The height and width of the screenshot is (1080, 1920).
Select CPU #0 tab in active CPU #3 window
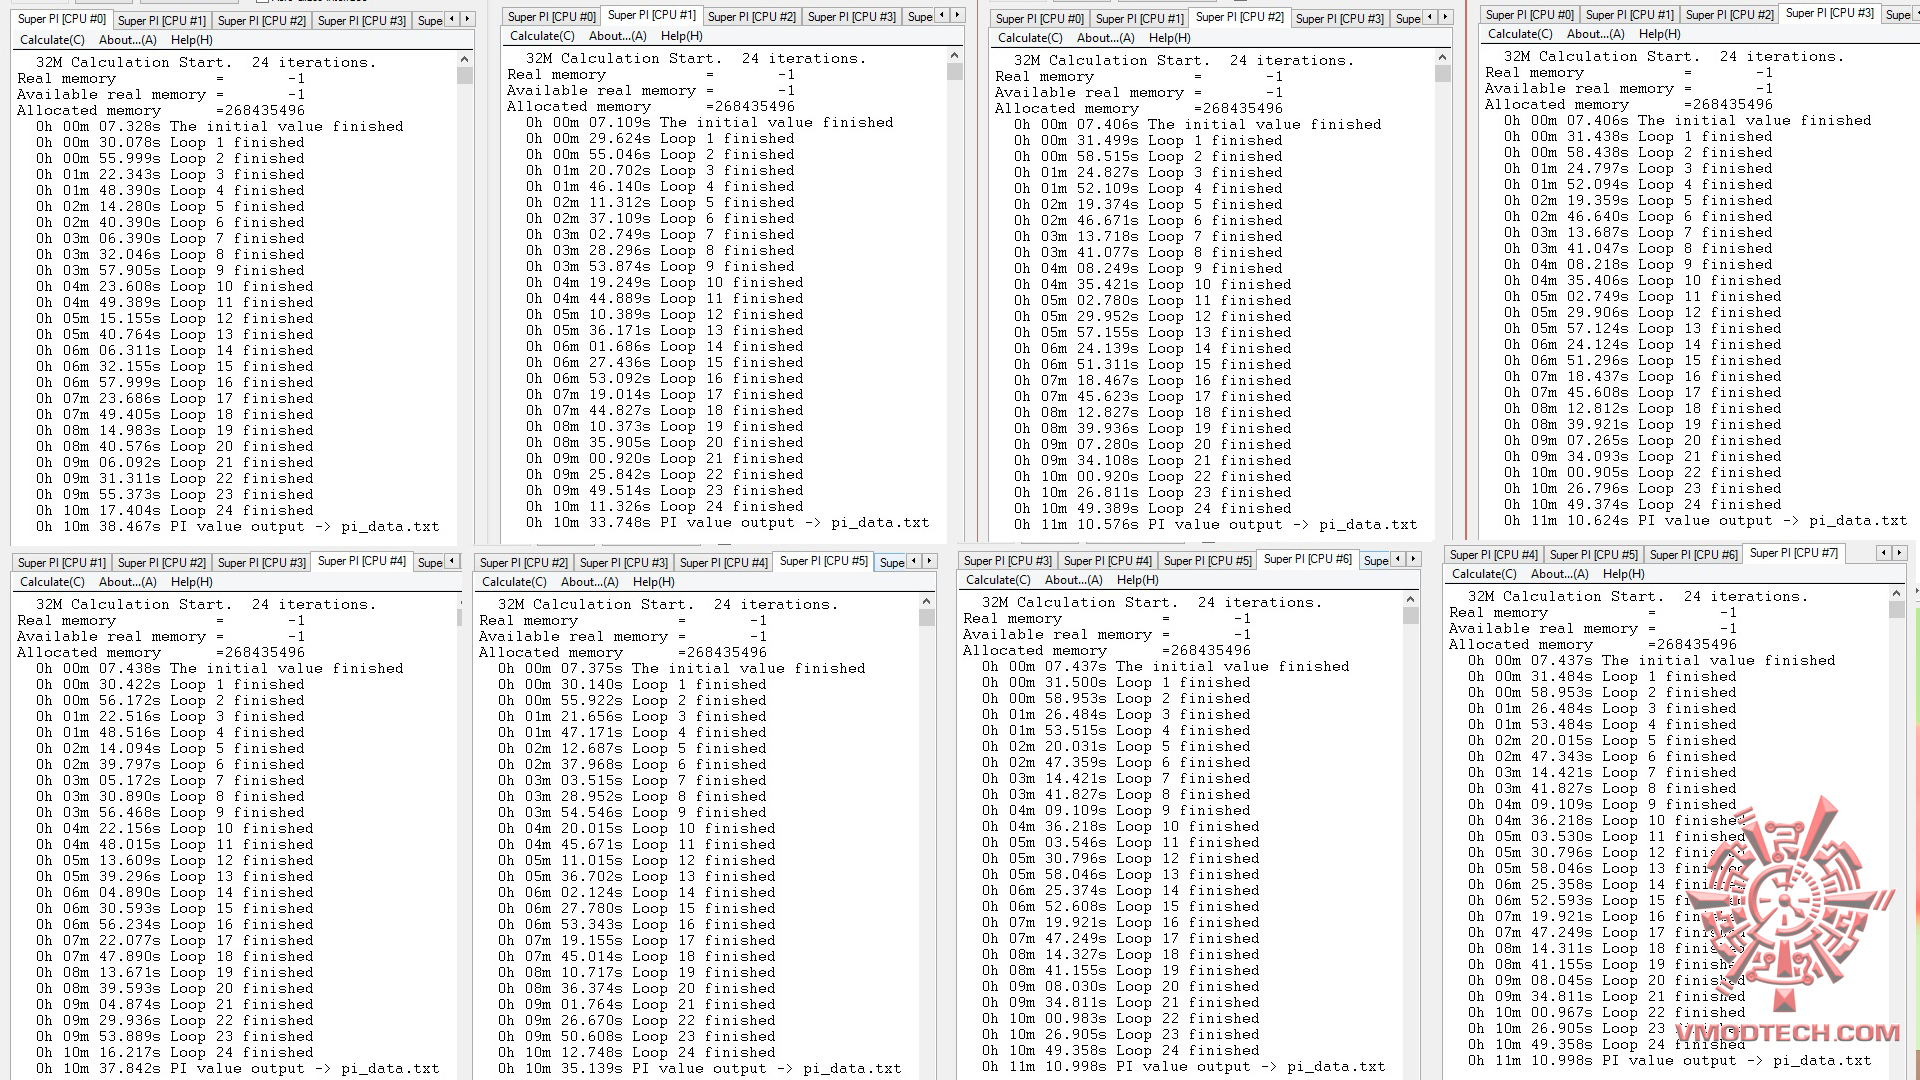pyautogui.click(x=1529, y=14)
